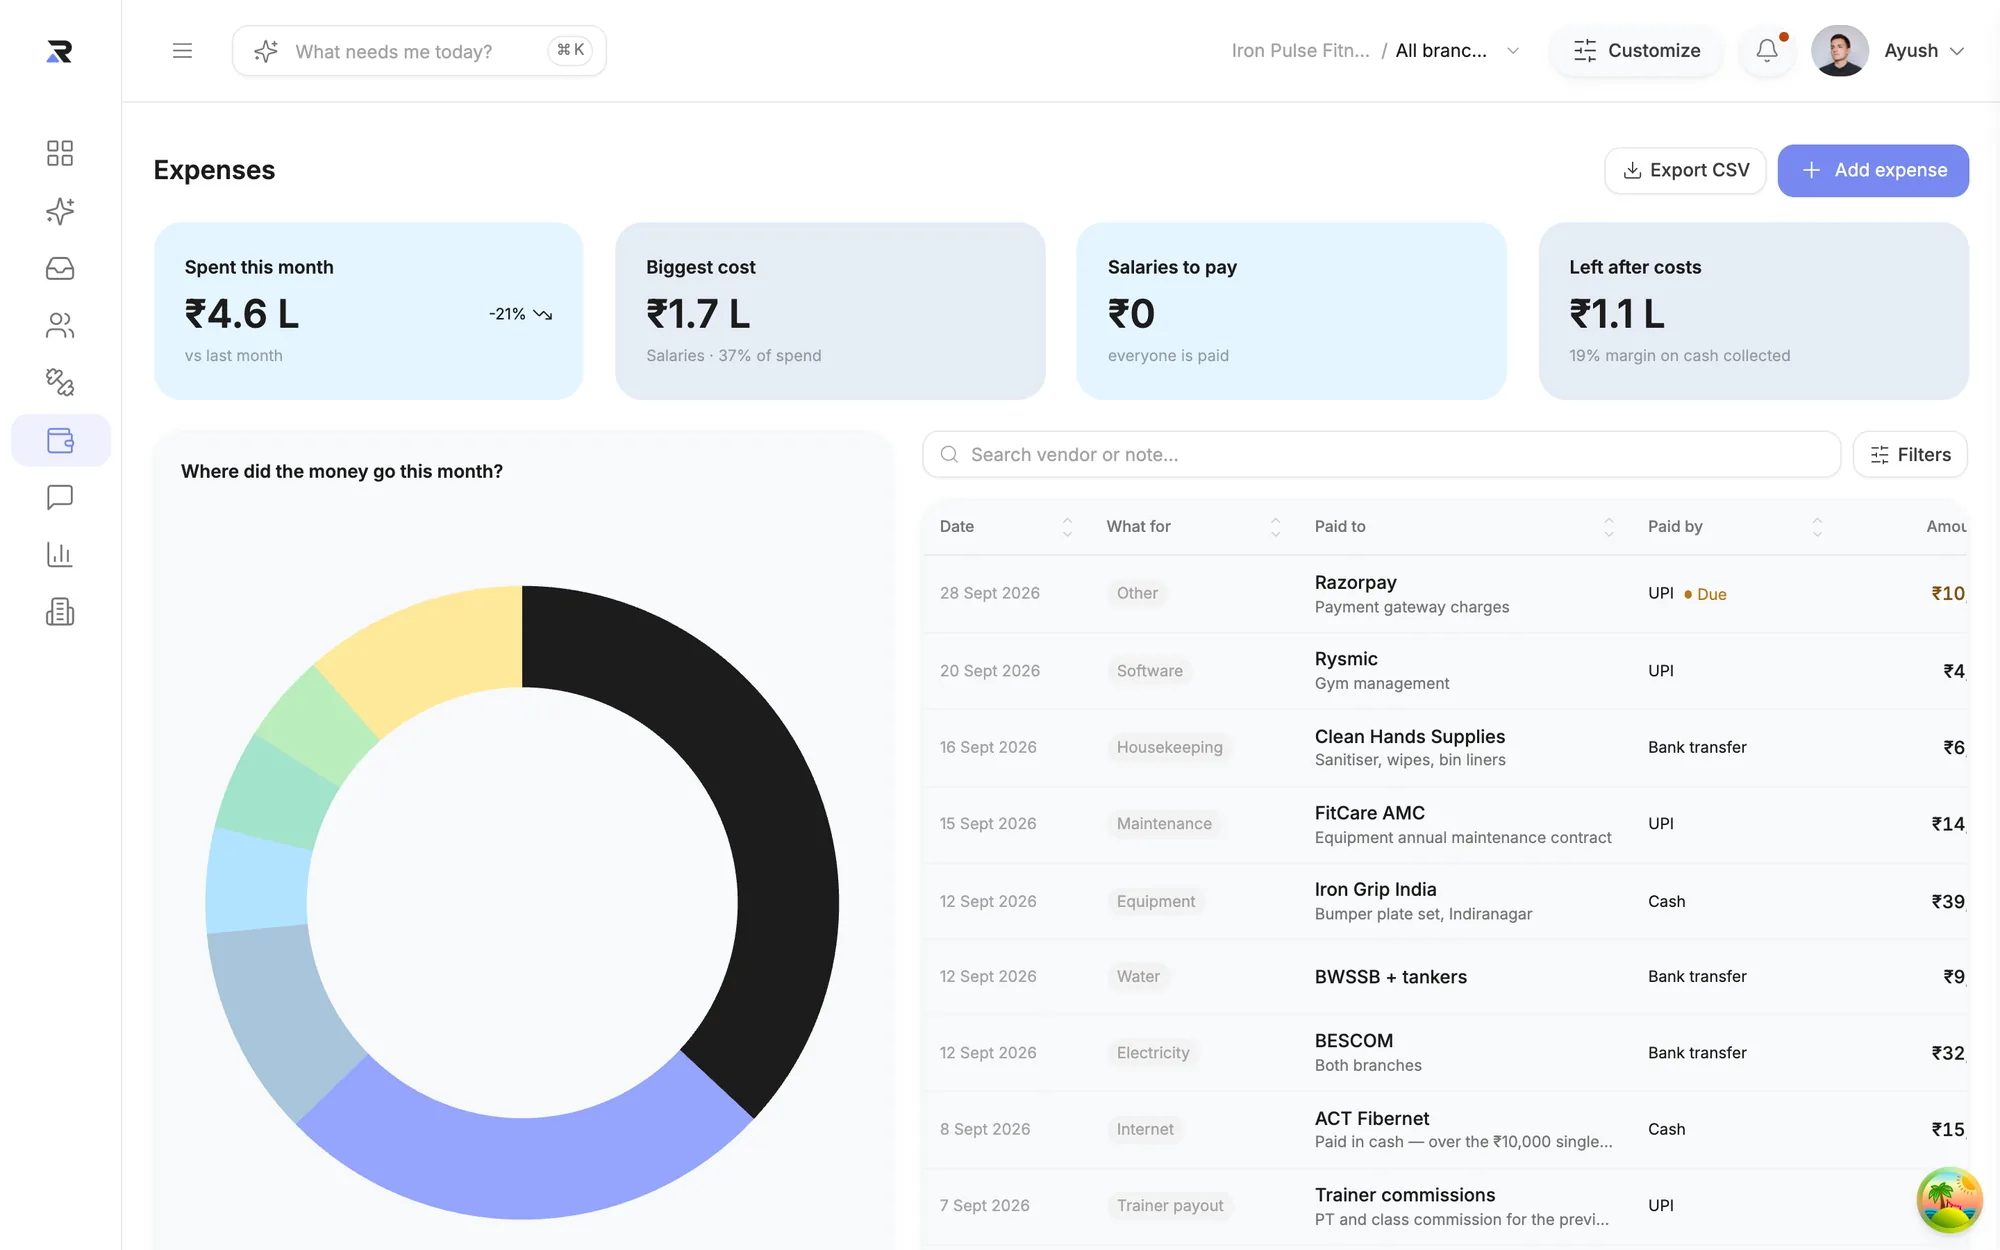
Task: Expand the Ayush account dropdown chevron
Action: [1957, 51]
